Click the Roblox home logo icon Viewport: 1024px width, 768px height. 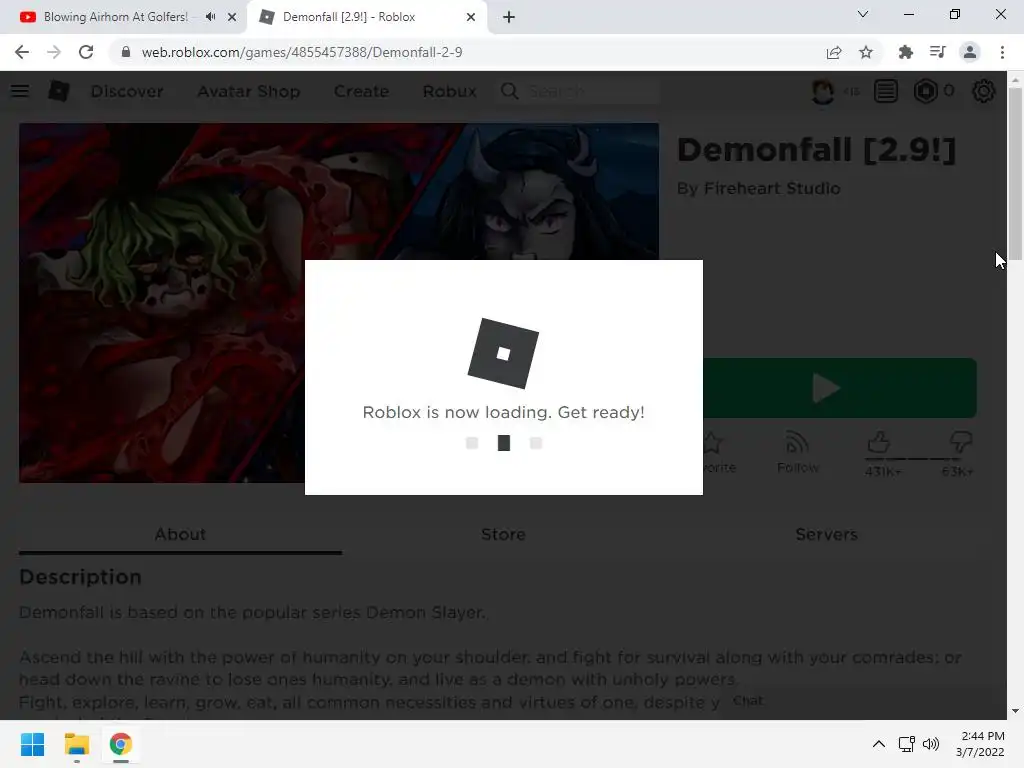tap(59, 91)
